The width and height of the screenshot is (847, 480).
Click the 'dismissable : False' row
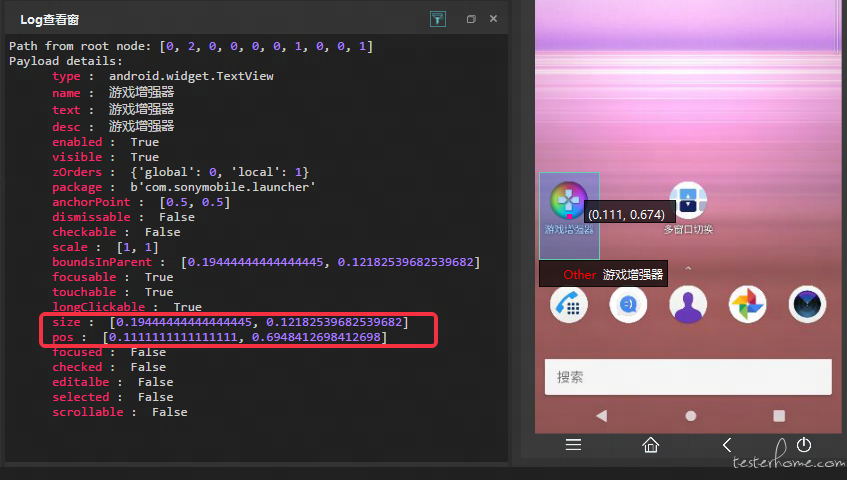(x=123, y=217)
